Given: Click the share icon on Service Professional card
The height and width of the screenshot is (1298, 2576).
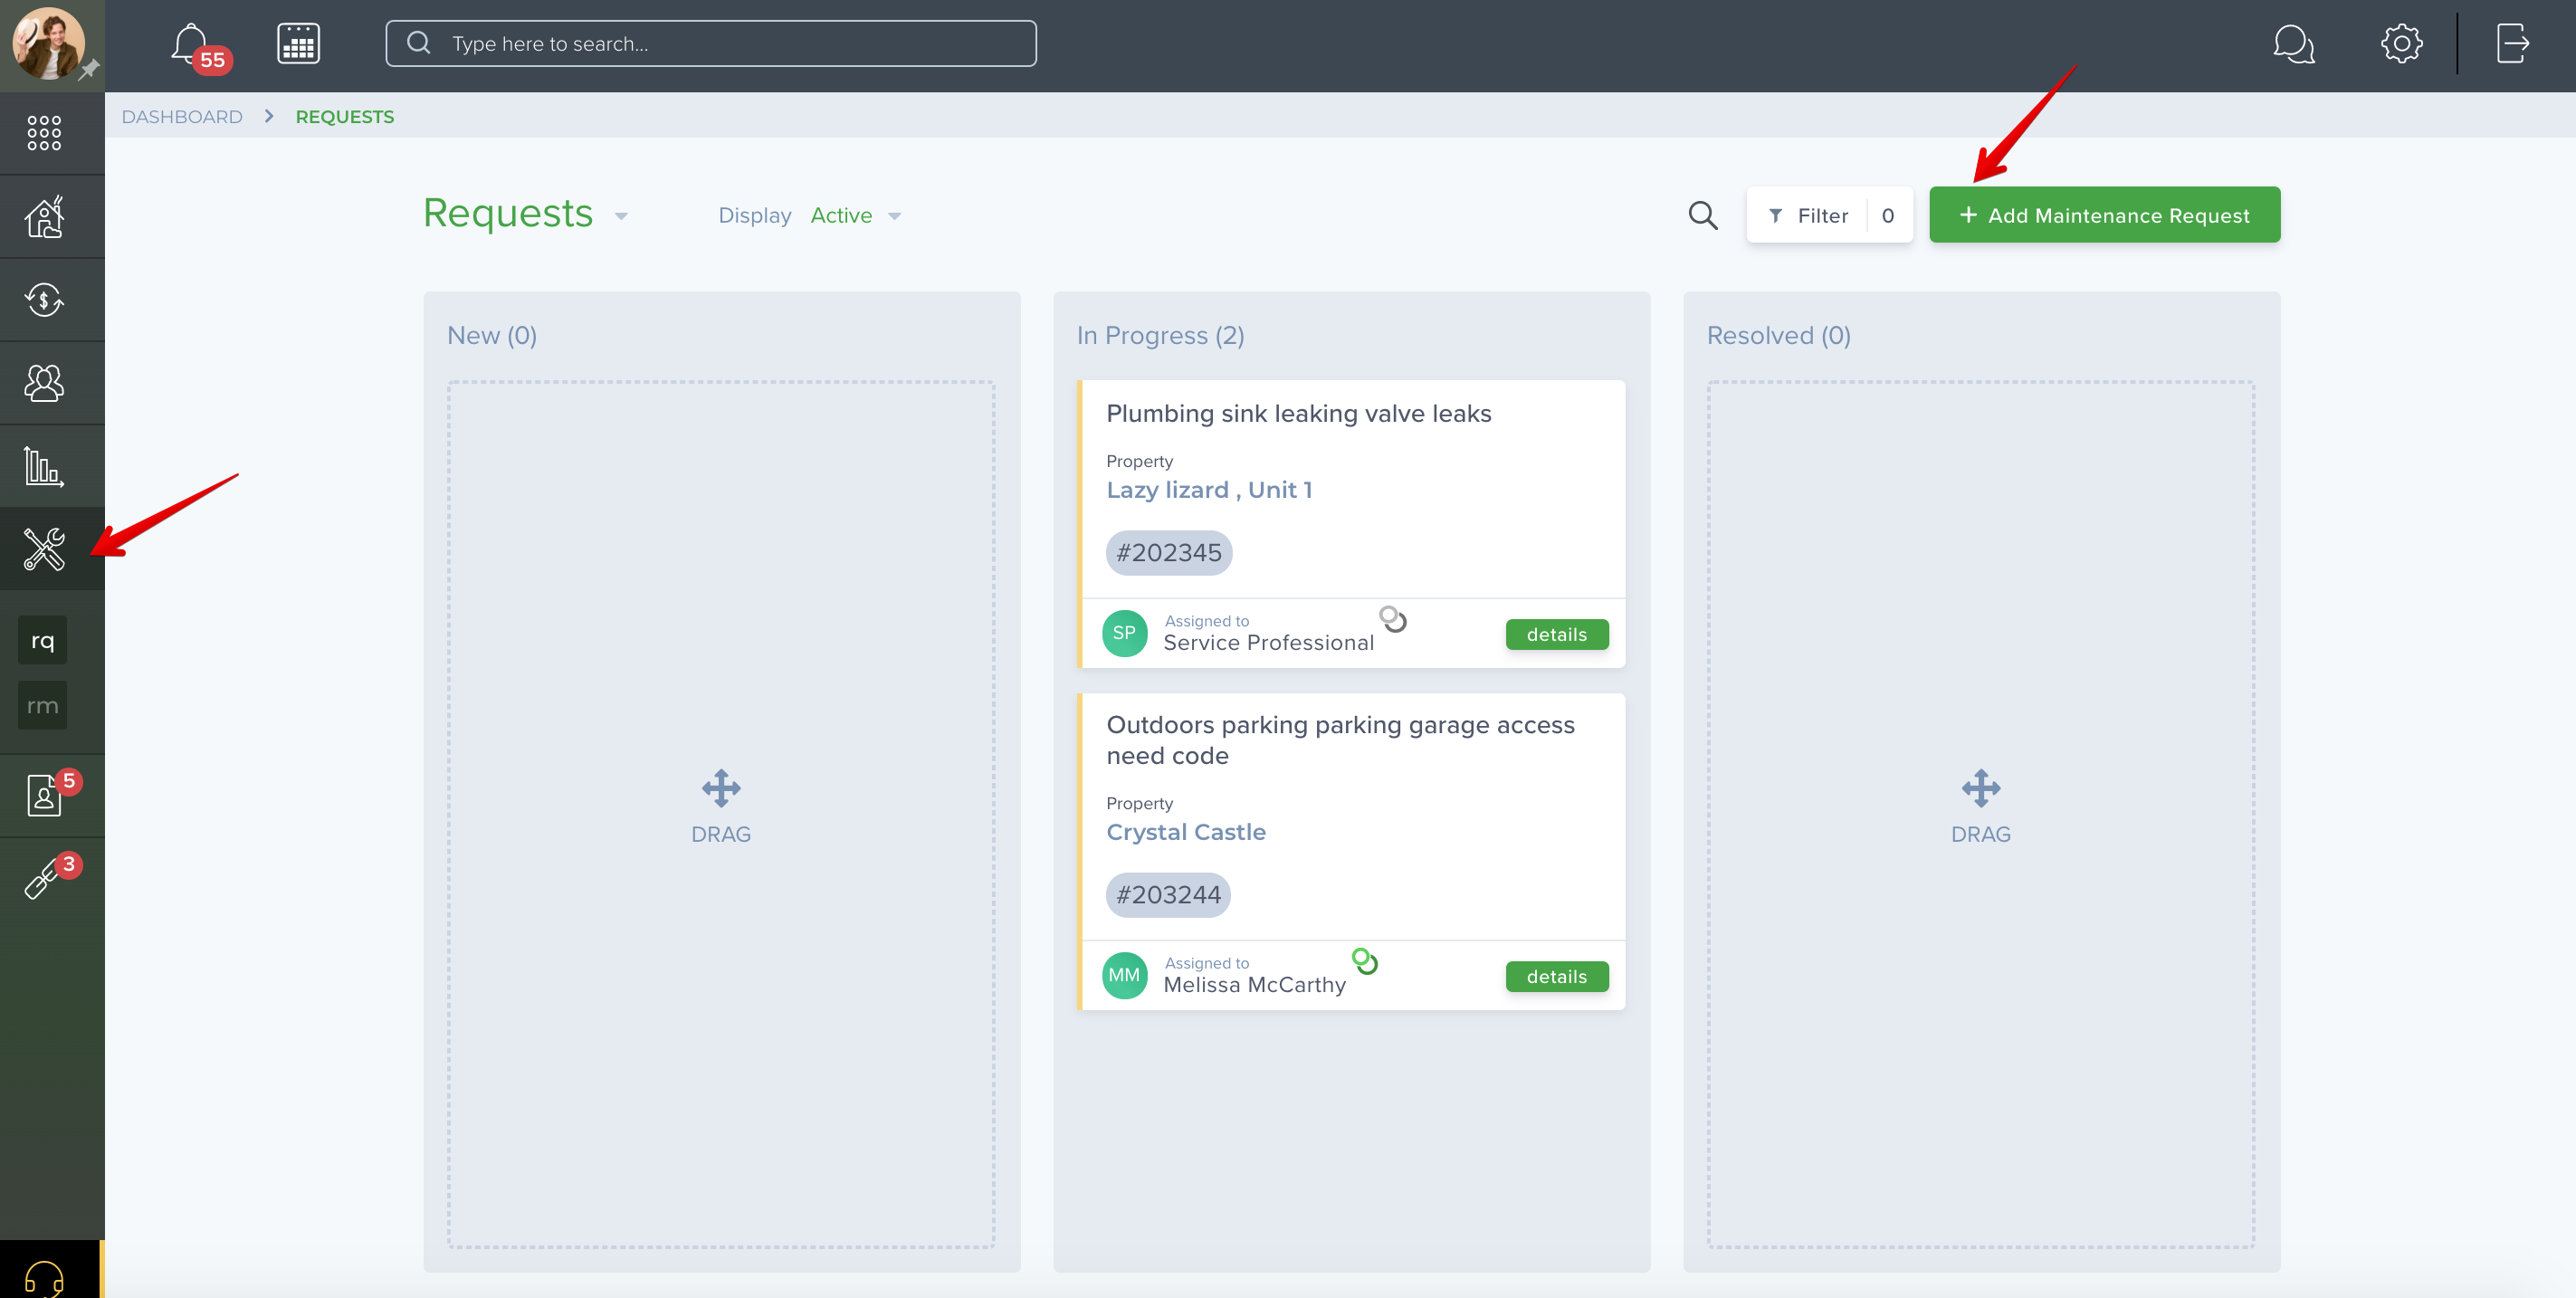Looking at the screenshot, I should pos(1392,619).
